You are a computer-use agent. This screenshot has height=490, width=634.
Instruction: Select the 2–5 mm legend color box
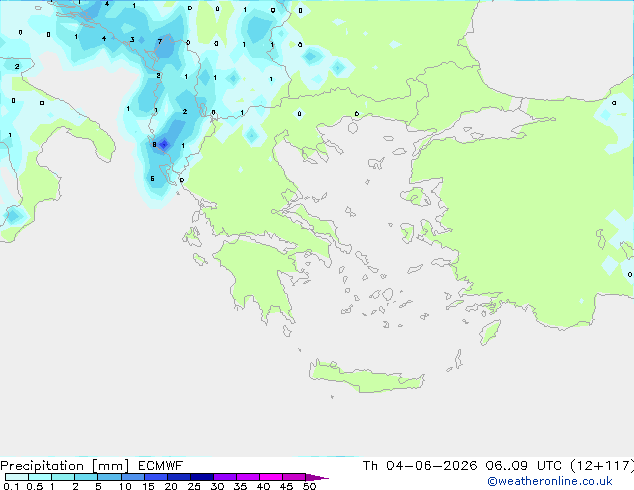(x=86, y=477)
